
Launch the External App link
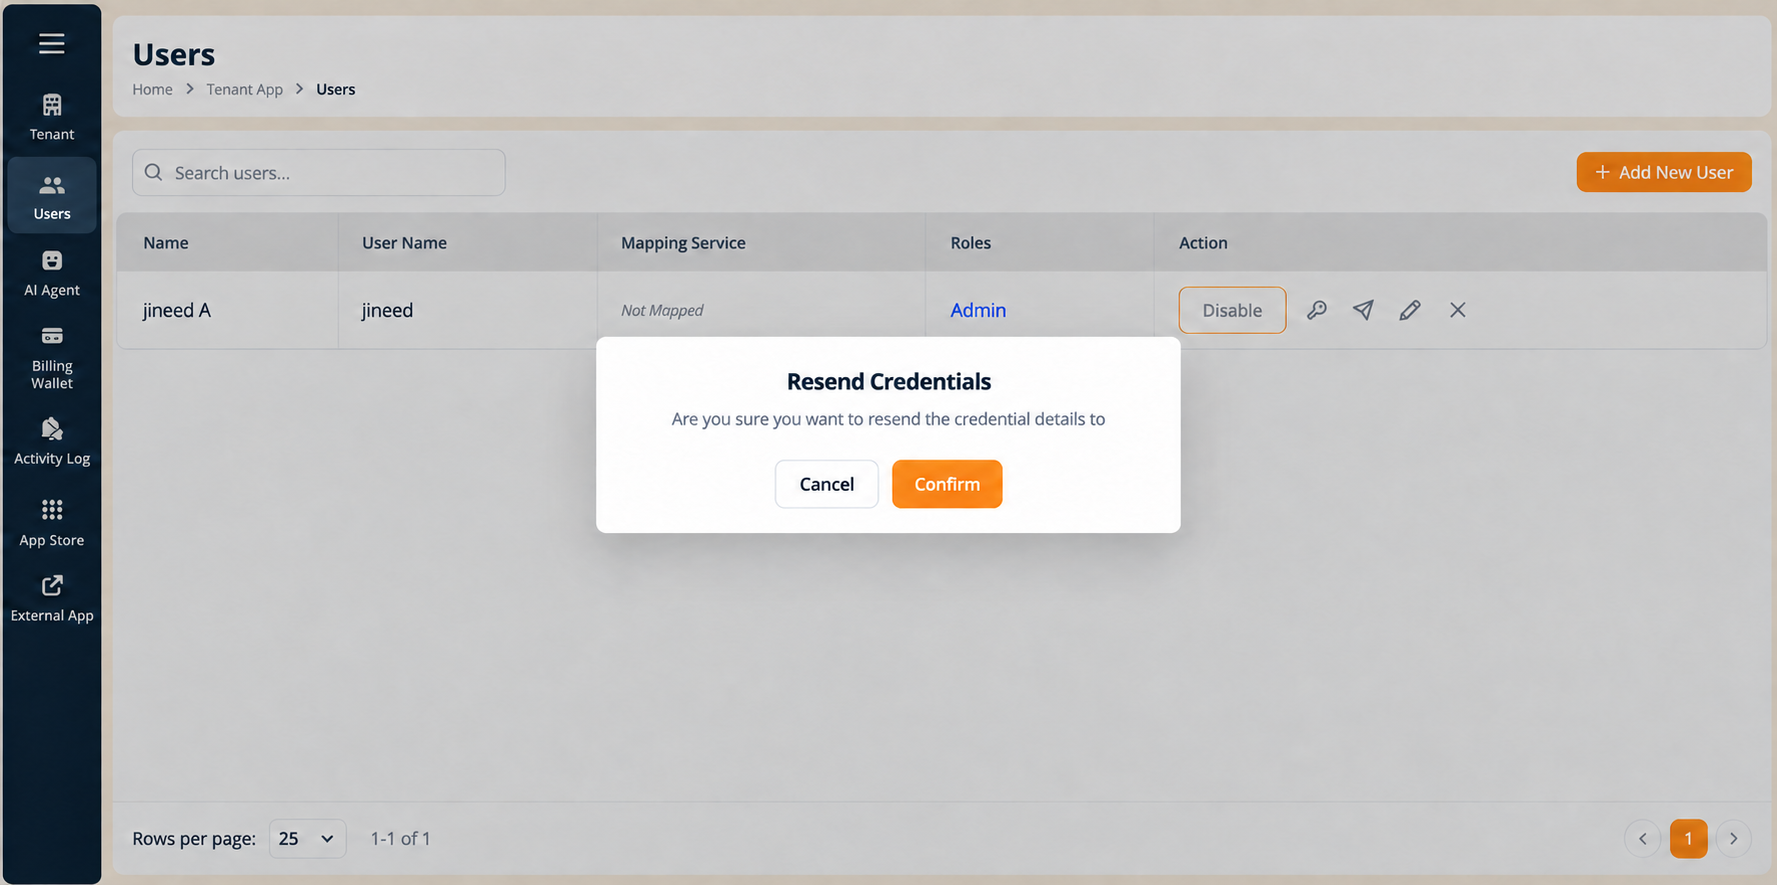click(52, 598)
